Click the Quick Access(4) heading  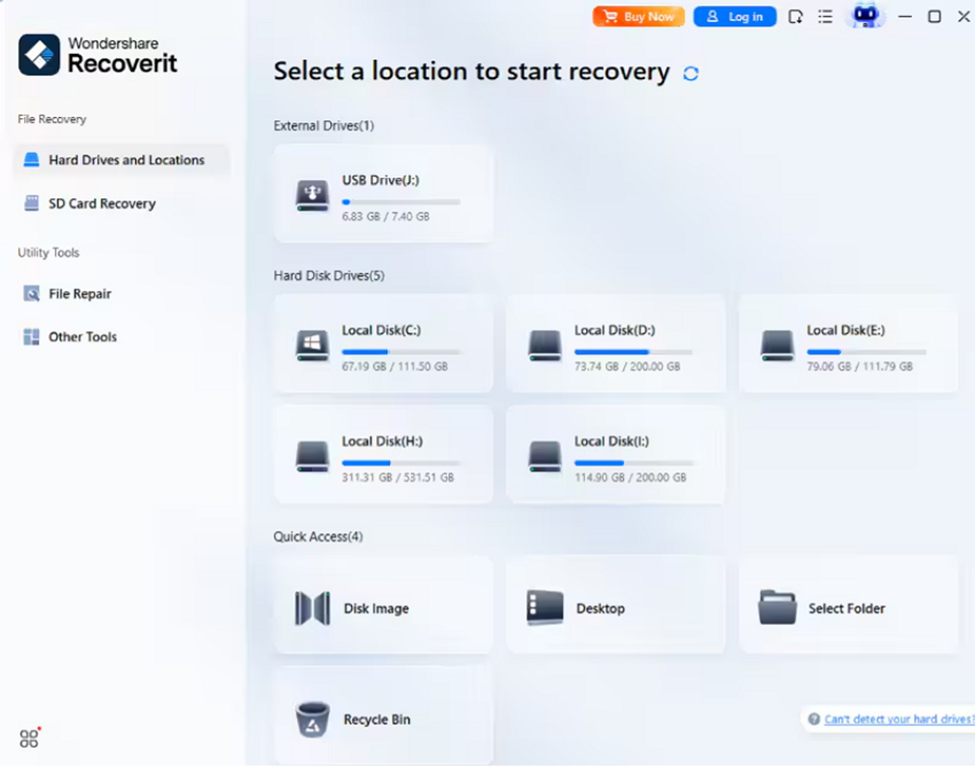point(319,538)
